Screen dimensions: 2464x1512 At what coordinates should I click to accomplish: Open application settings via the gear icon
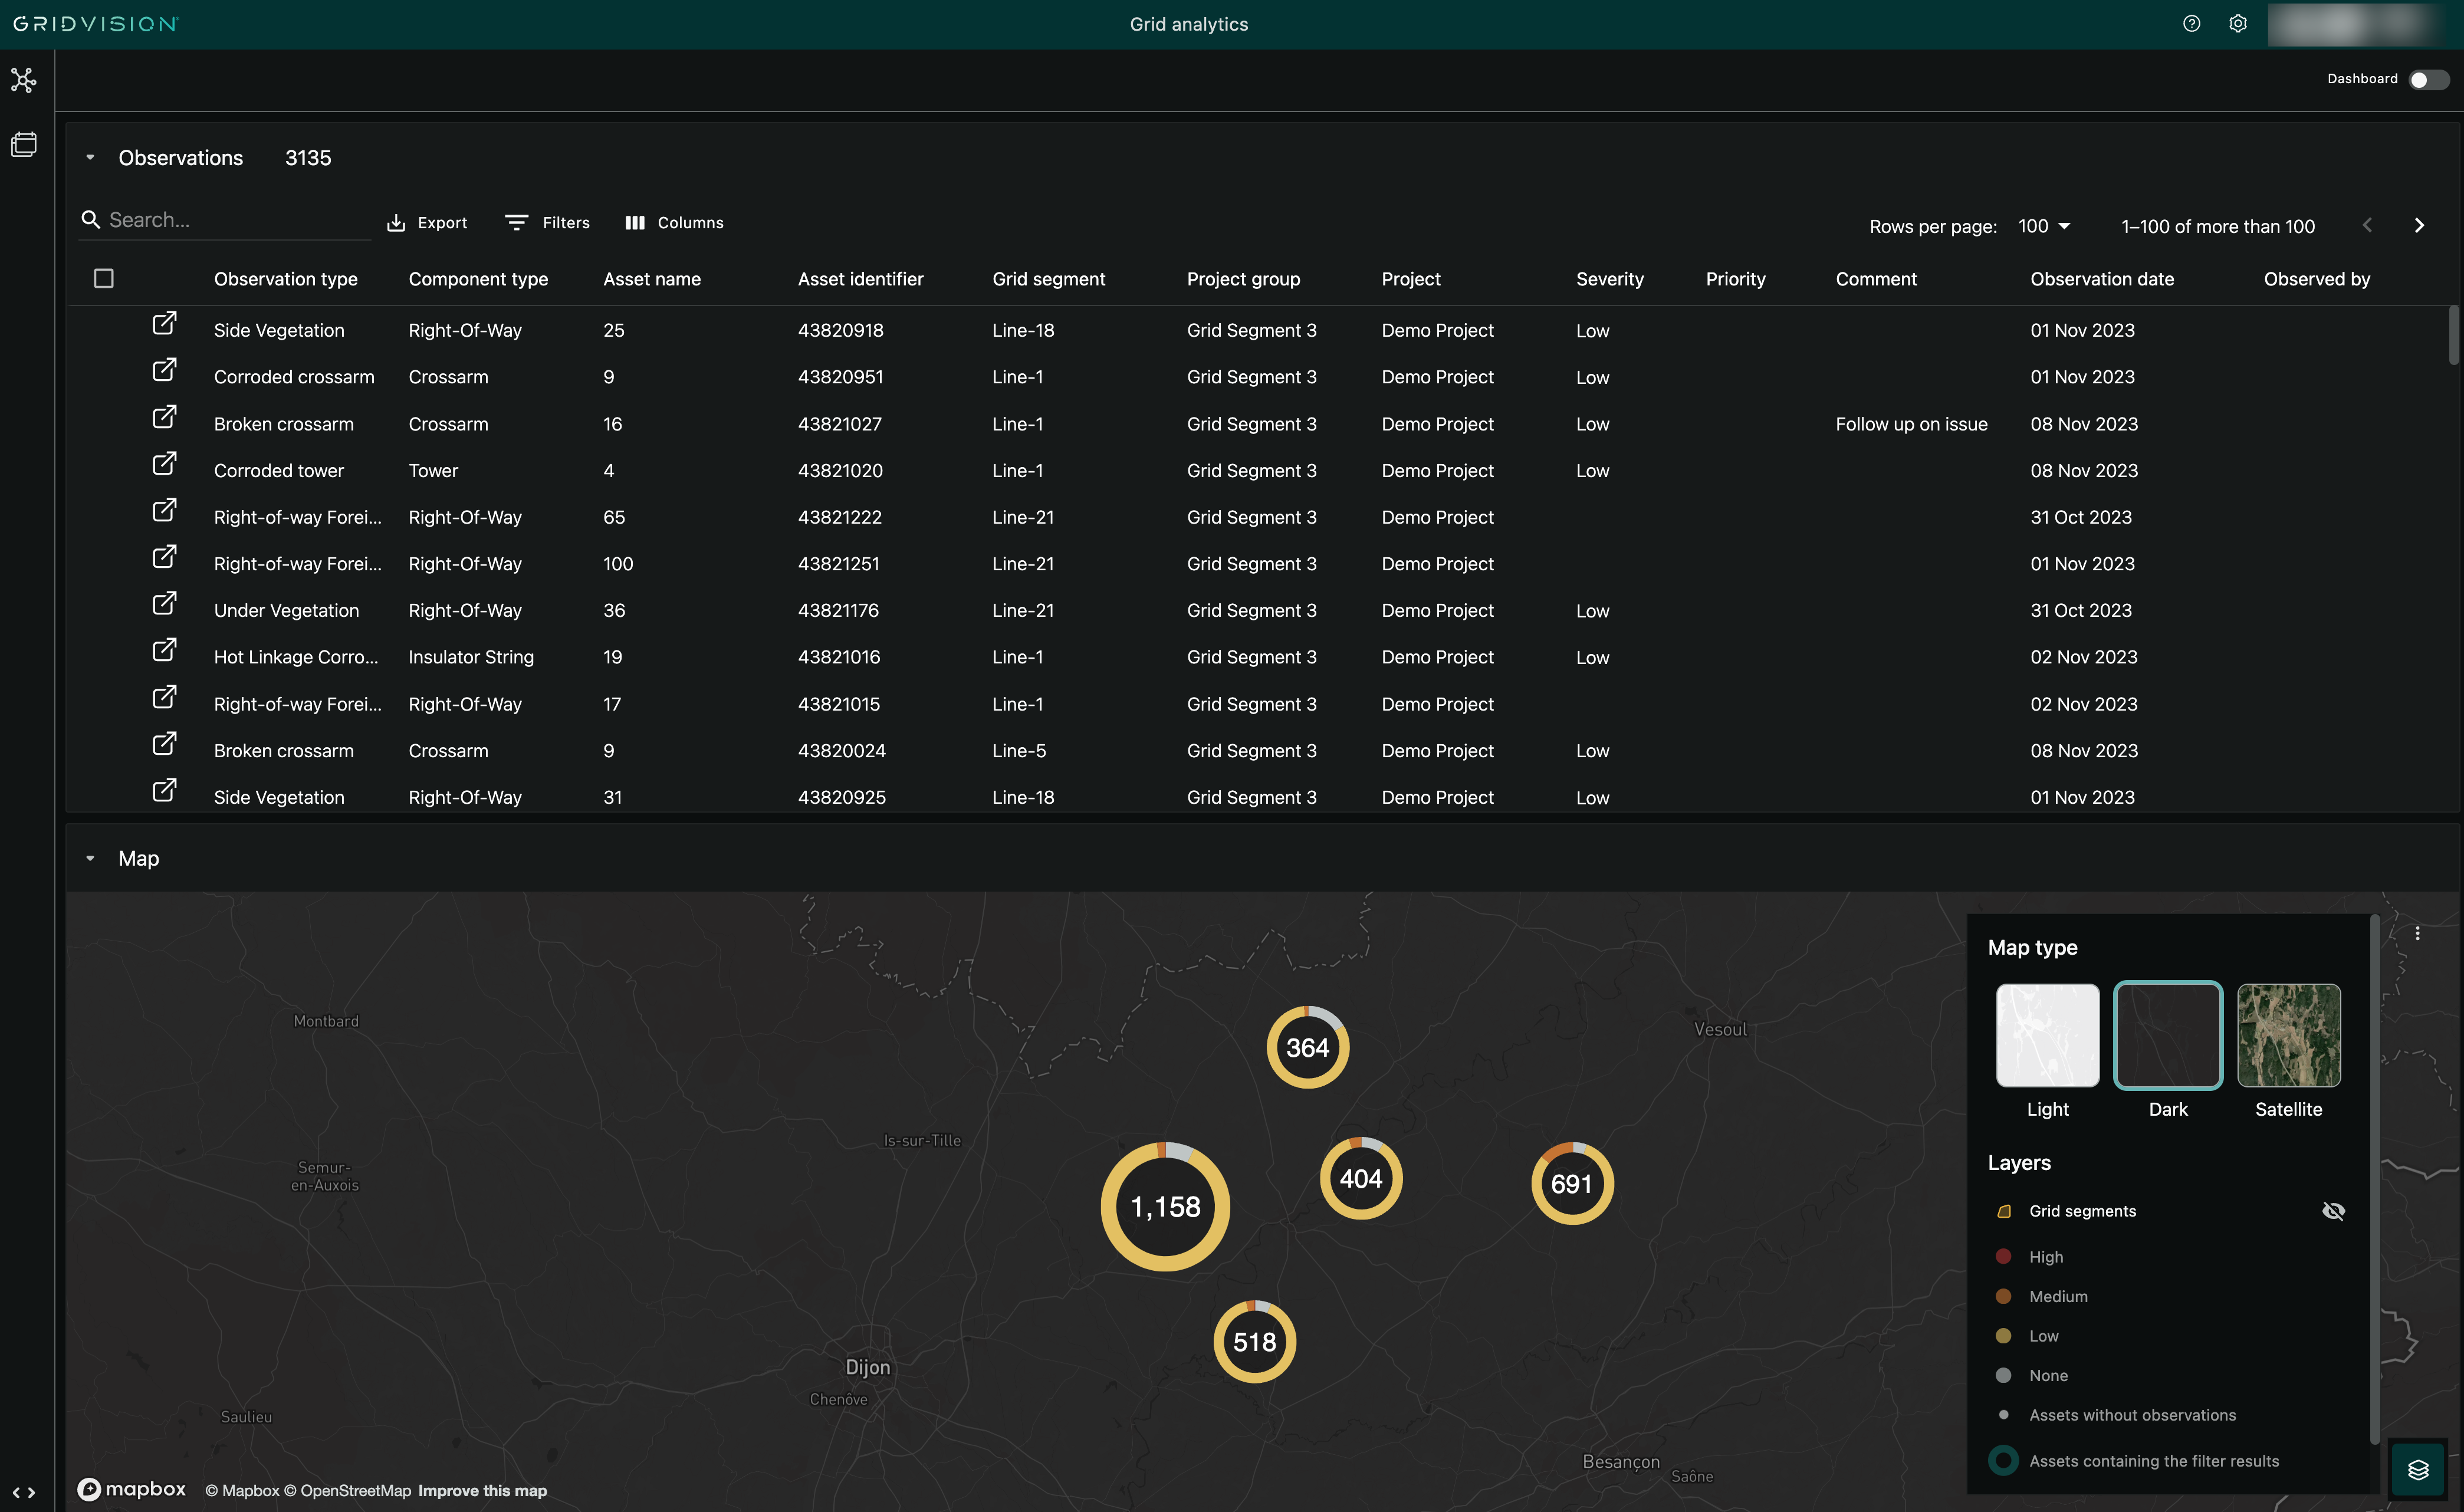[x=2238, y=23]
